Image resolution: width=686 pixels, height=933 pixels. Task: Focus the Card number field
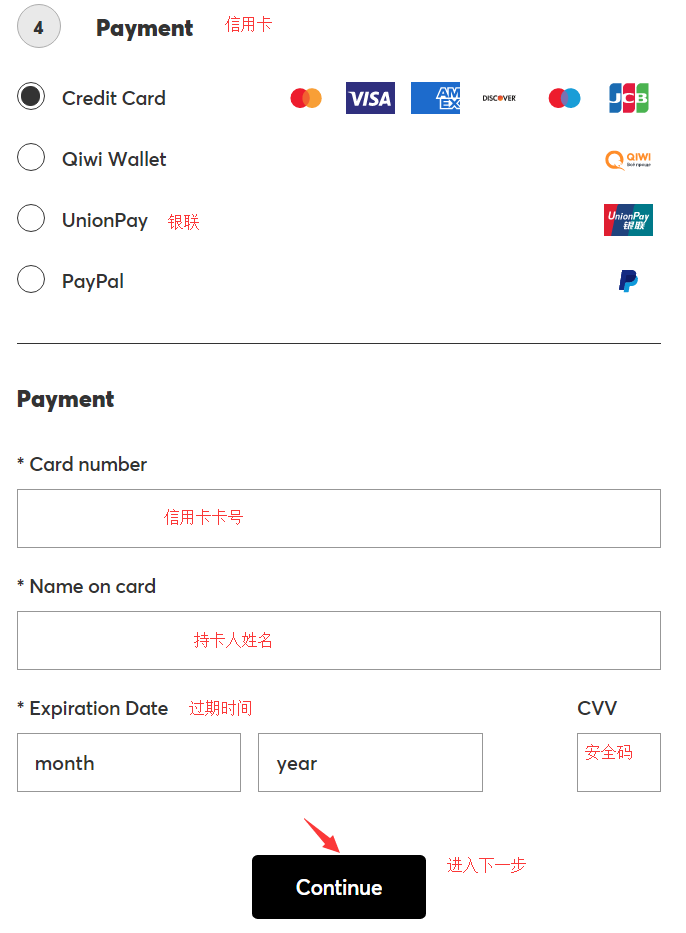(x=339, y=518)
